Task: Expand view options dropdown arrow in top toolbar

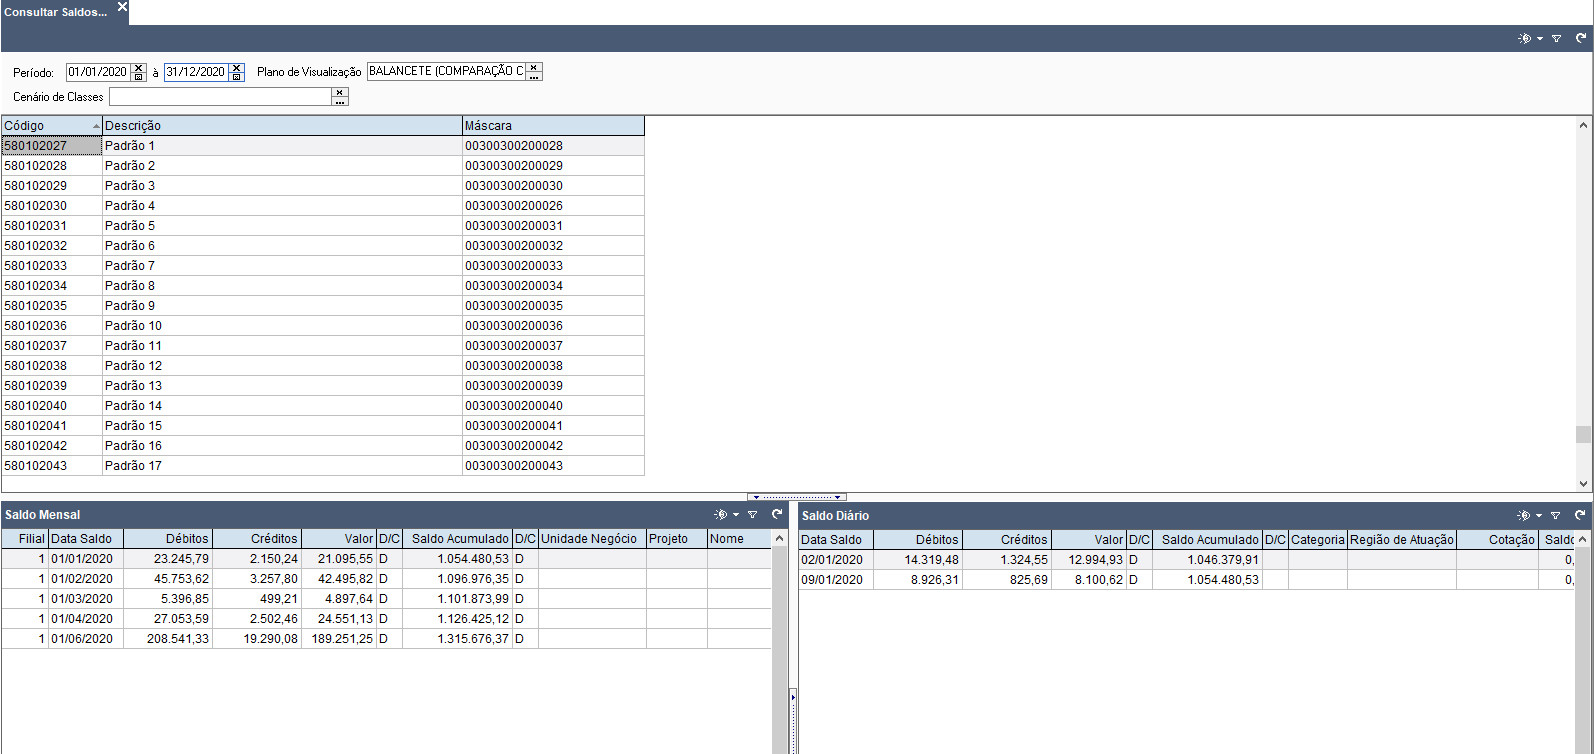Action: (x=1540, y=38)
